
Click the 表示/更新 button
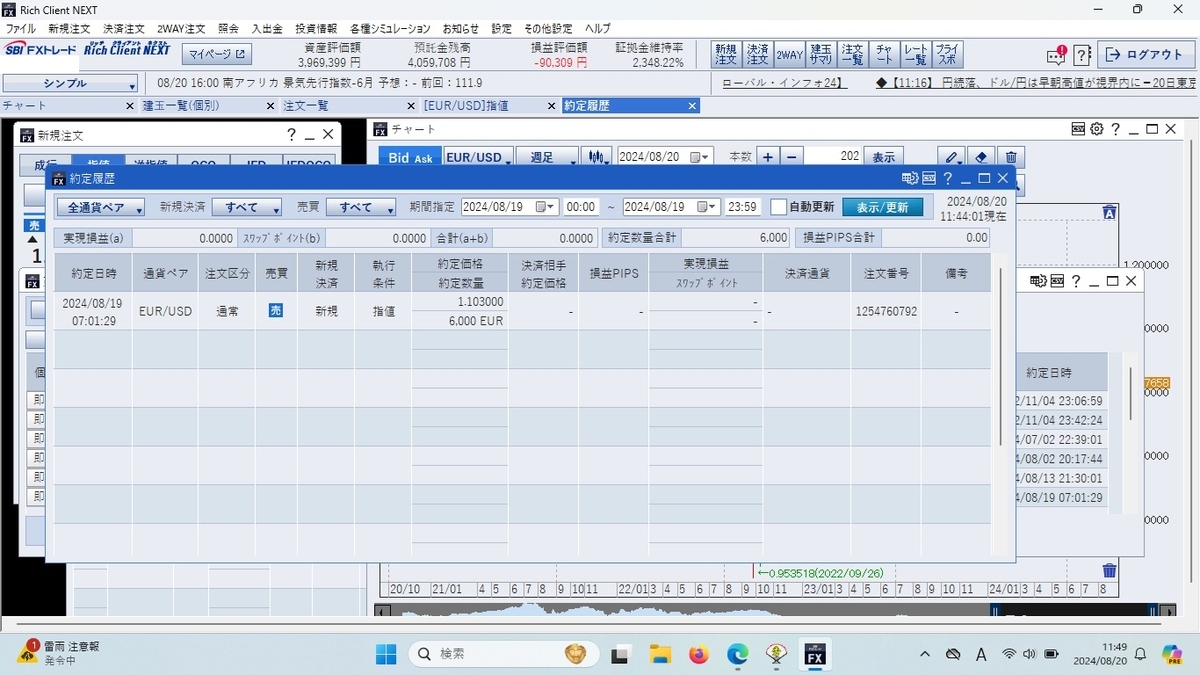(x=883, y=207)
